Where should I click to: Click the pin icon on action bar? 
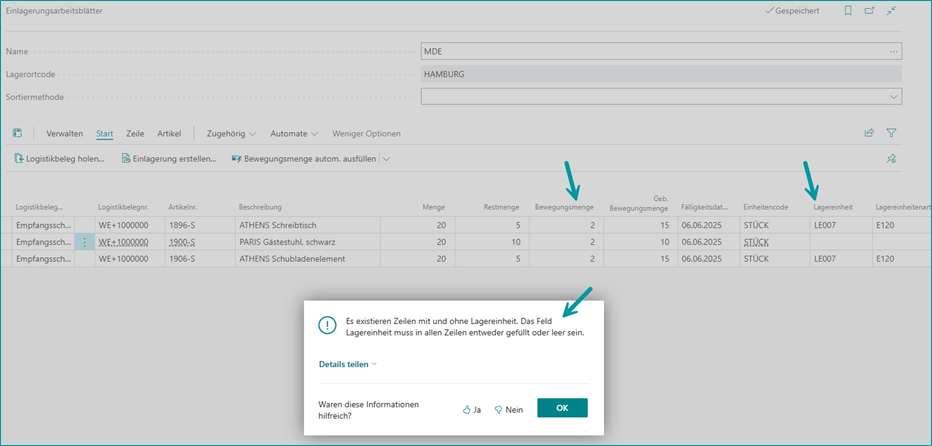click(891, 158)
